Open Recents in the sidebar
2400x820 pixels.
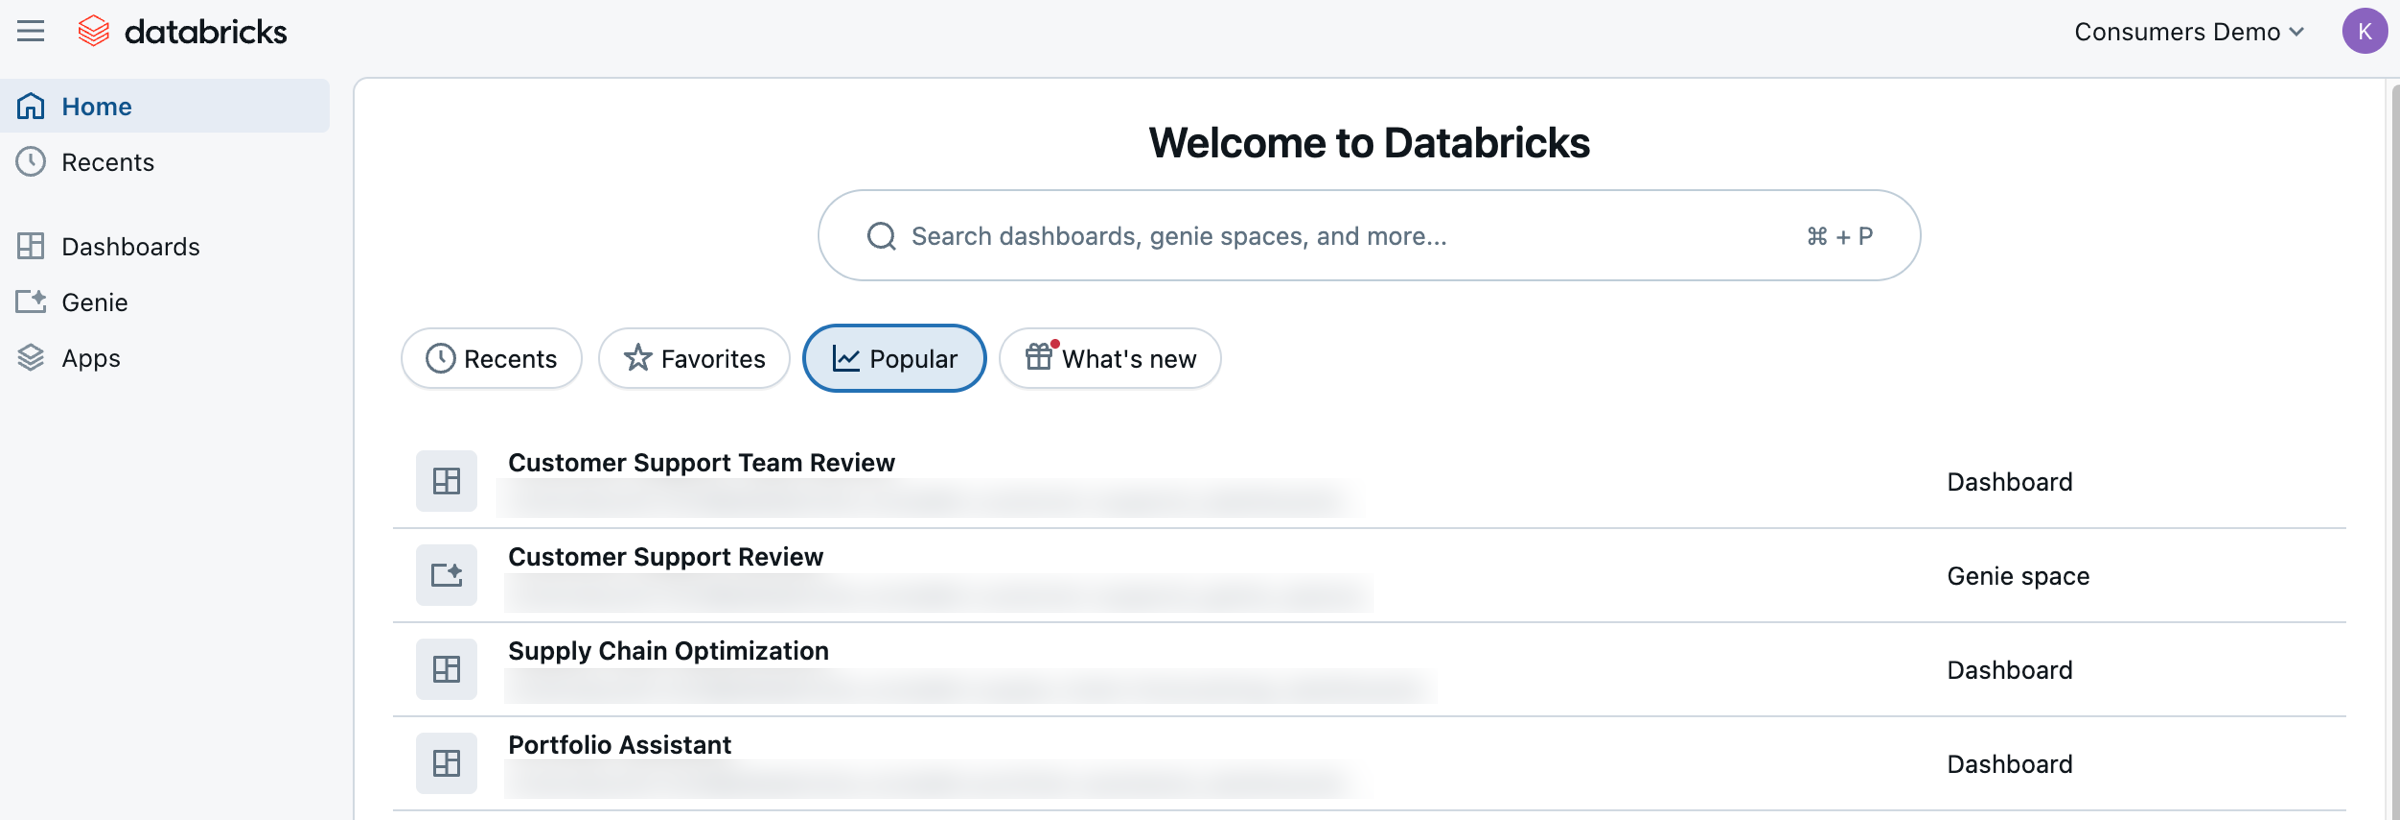107,162
